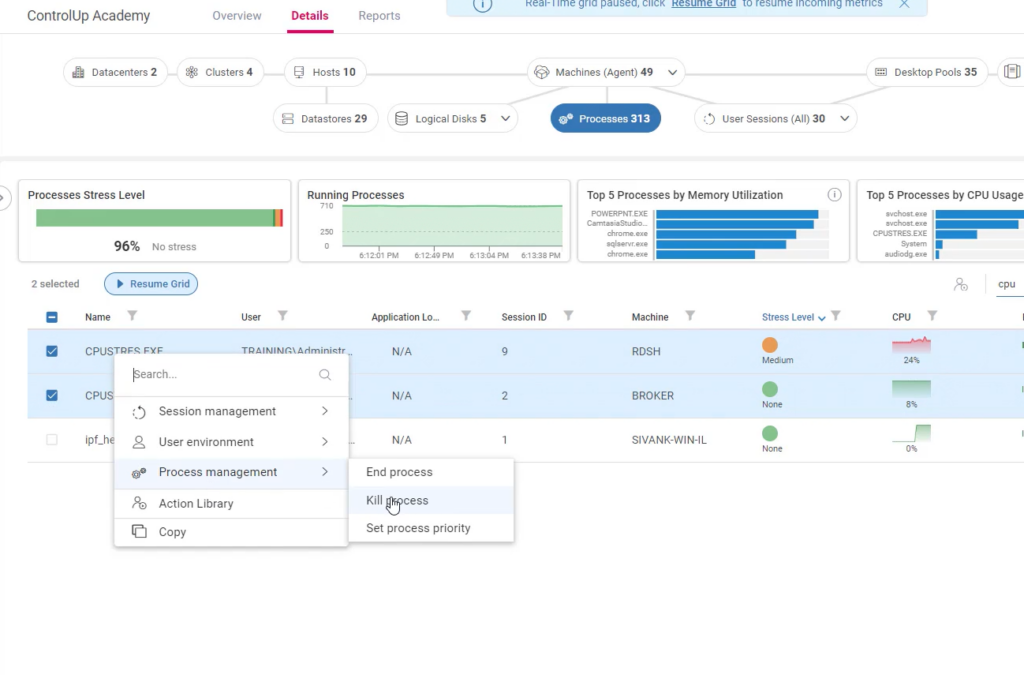Click the Search field in context menu
1024x675 pixels.
222,375
